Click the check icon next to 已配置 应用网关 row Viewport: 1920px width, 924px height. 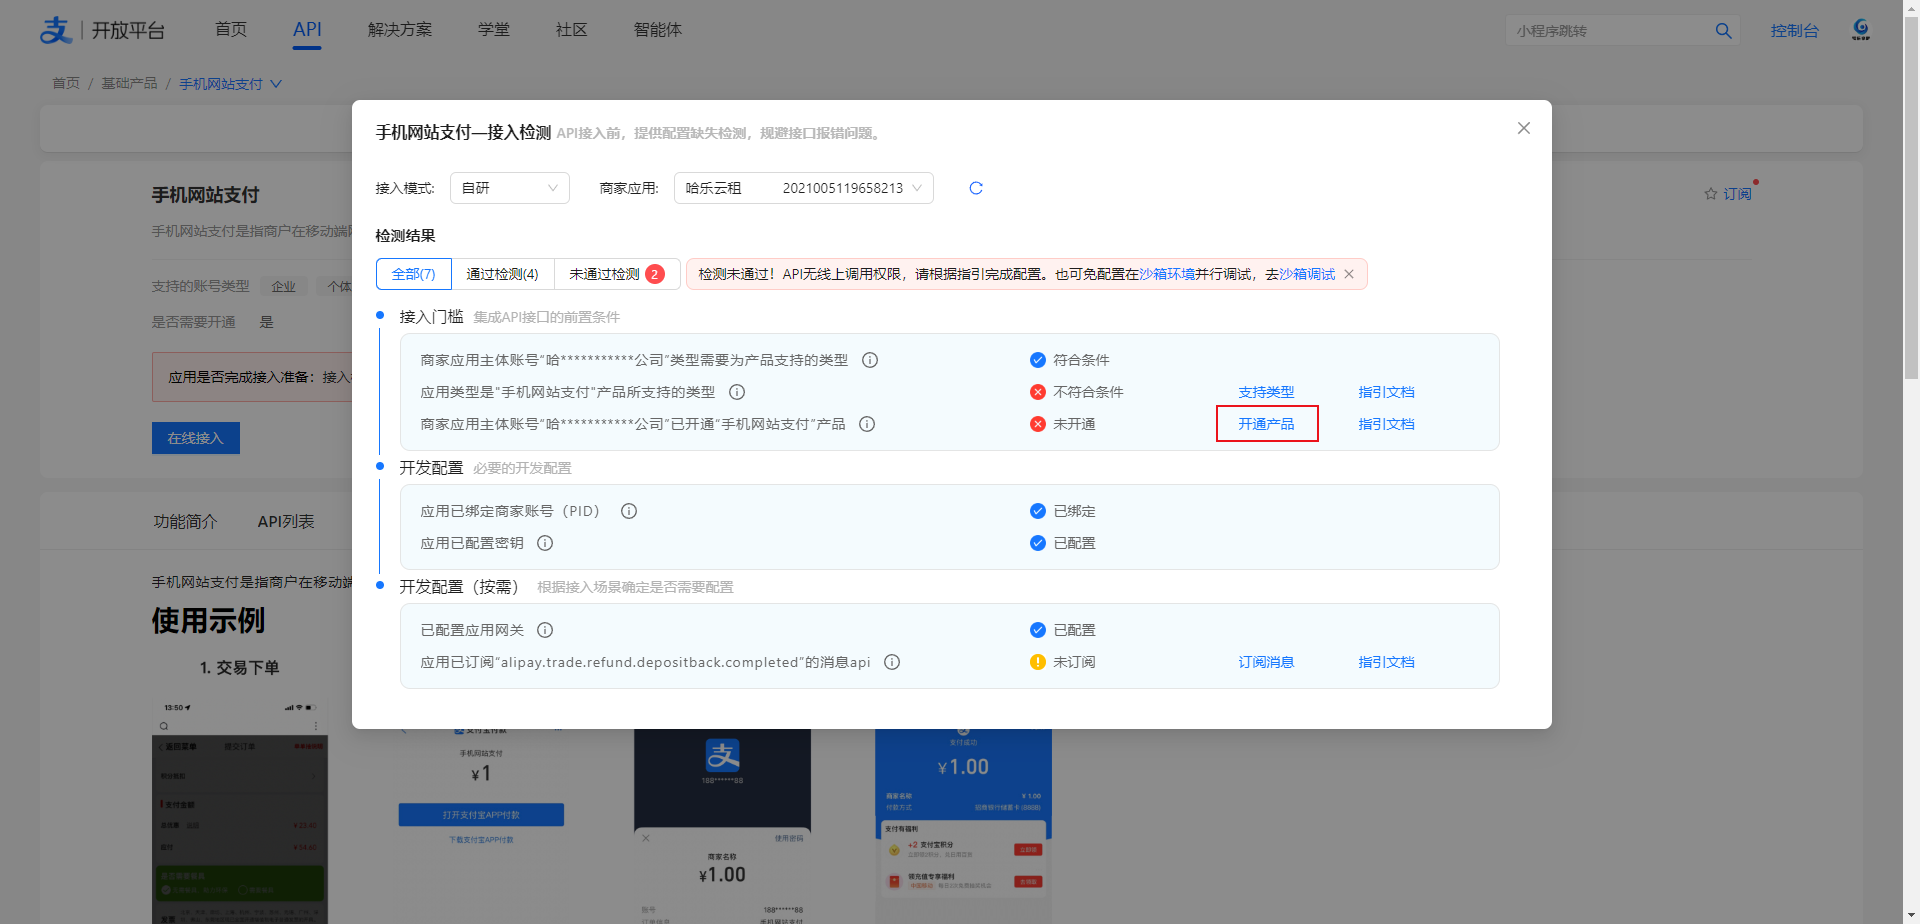(1038, 630)
